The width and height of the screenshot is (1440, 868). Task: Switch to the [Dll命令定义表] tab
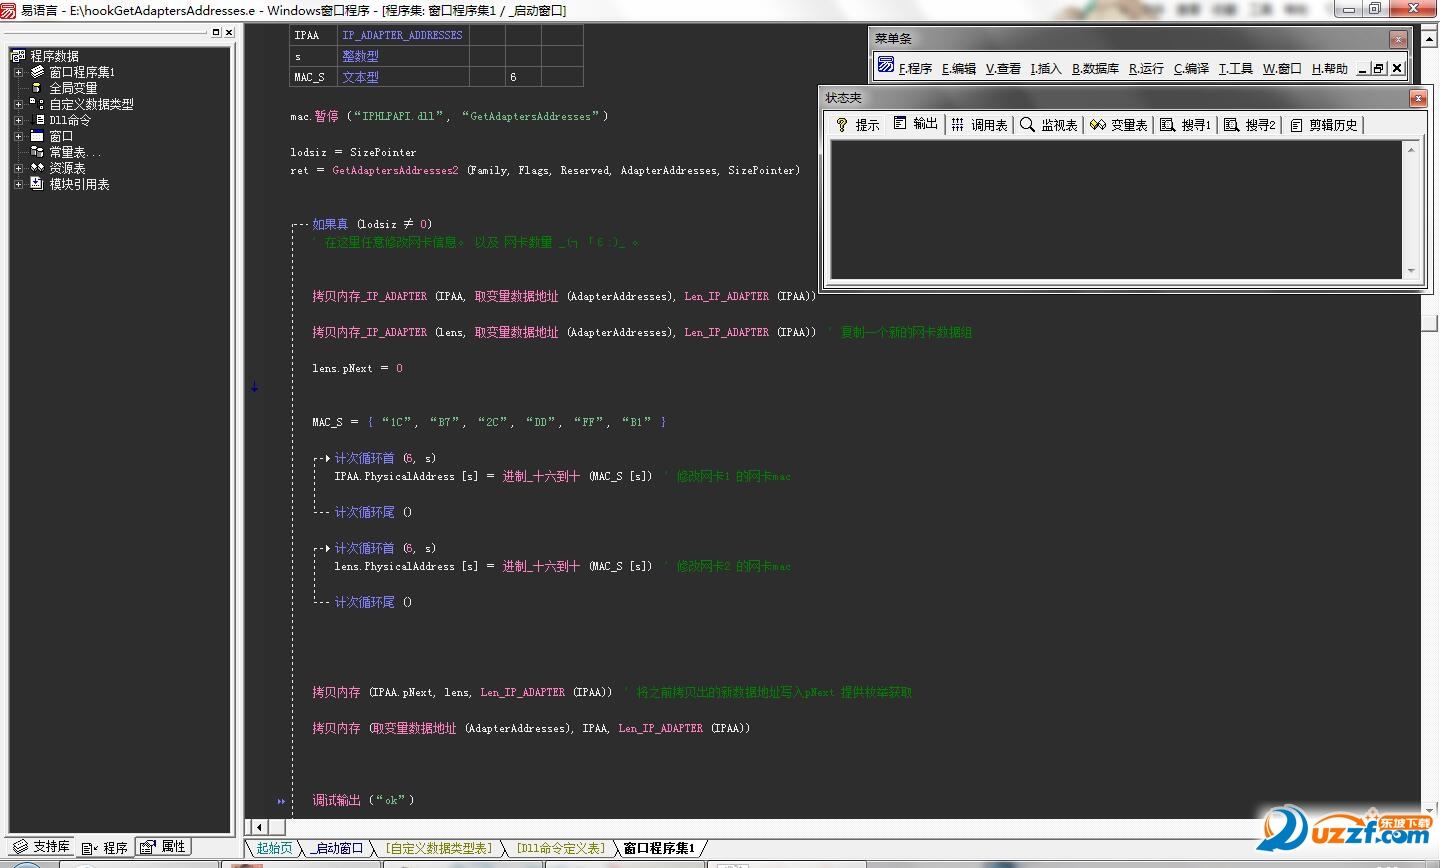pos(560,848)
